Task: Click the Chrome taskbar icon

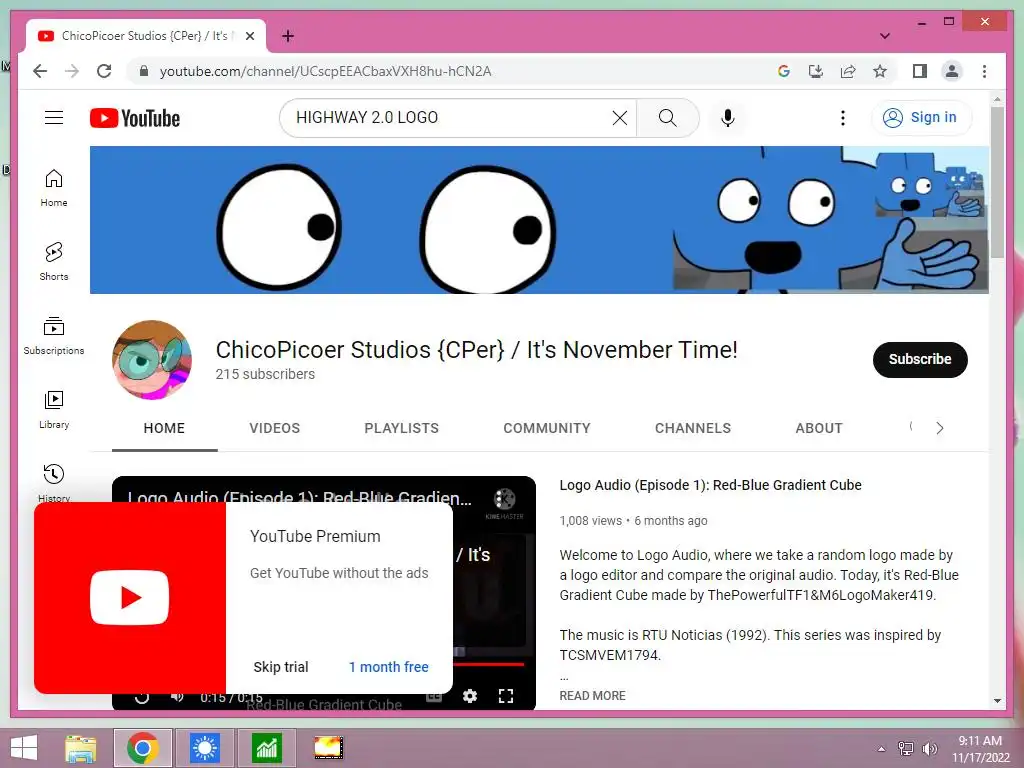Action: 143,748
